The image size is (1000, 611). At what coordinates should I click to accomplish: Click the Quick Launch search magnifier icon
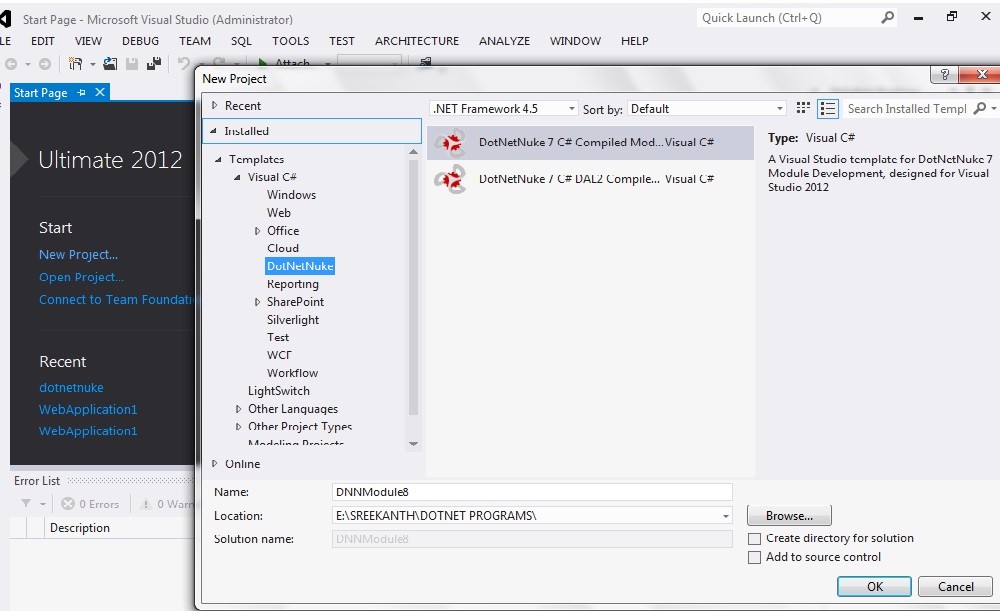click(887, 18)
